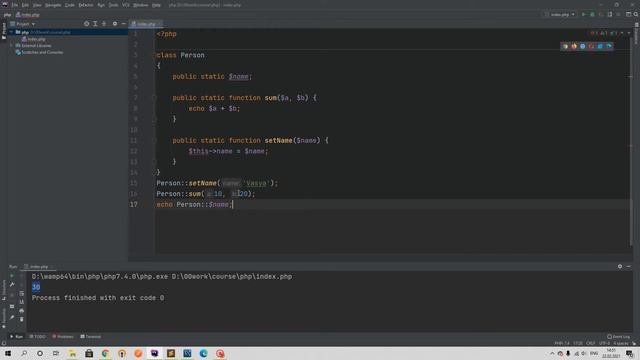
Task: Open the Problems tool window button
Action: point(63,337)
